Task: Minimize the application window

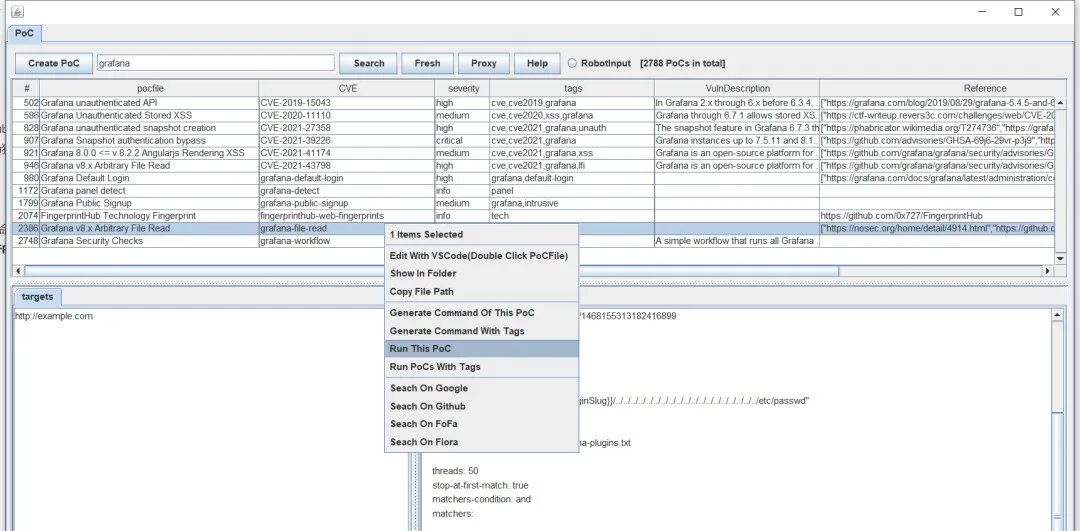Action: (982, 12)
